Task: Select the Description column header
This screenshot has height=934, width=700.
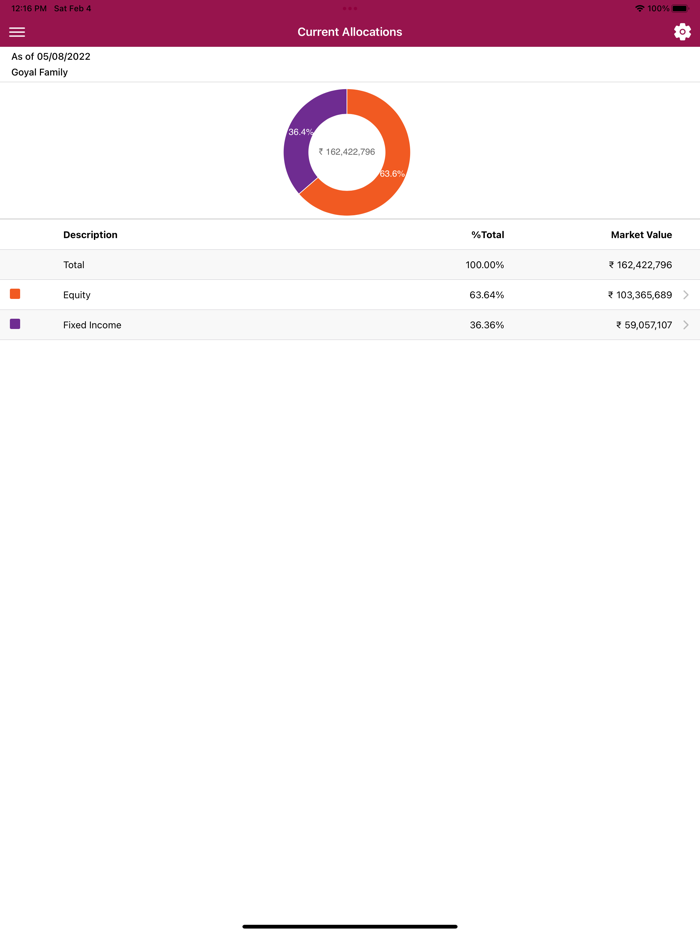Action: coord(90,234)
